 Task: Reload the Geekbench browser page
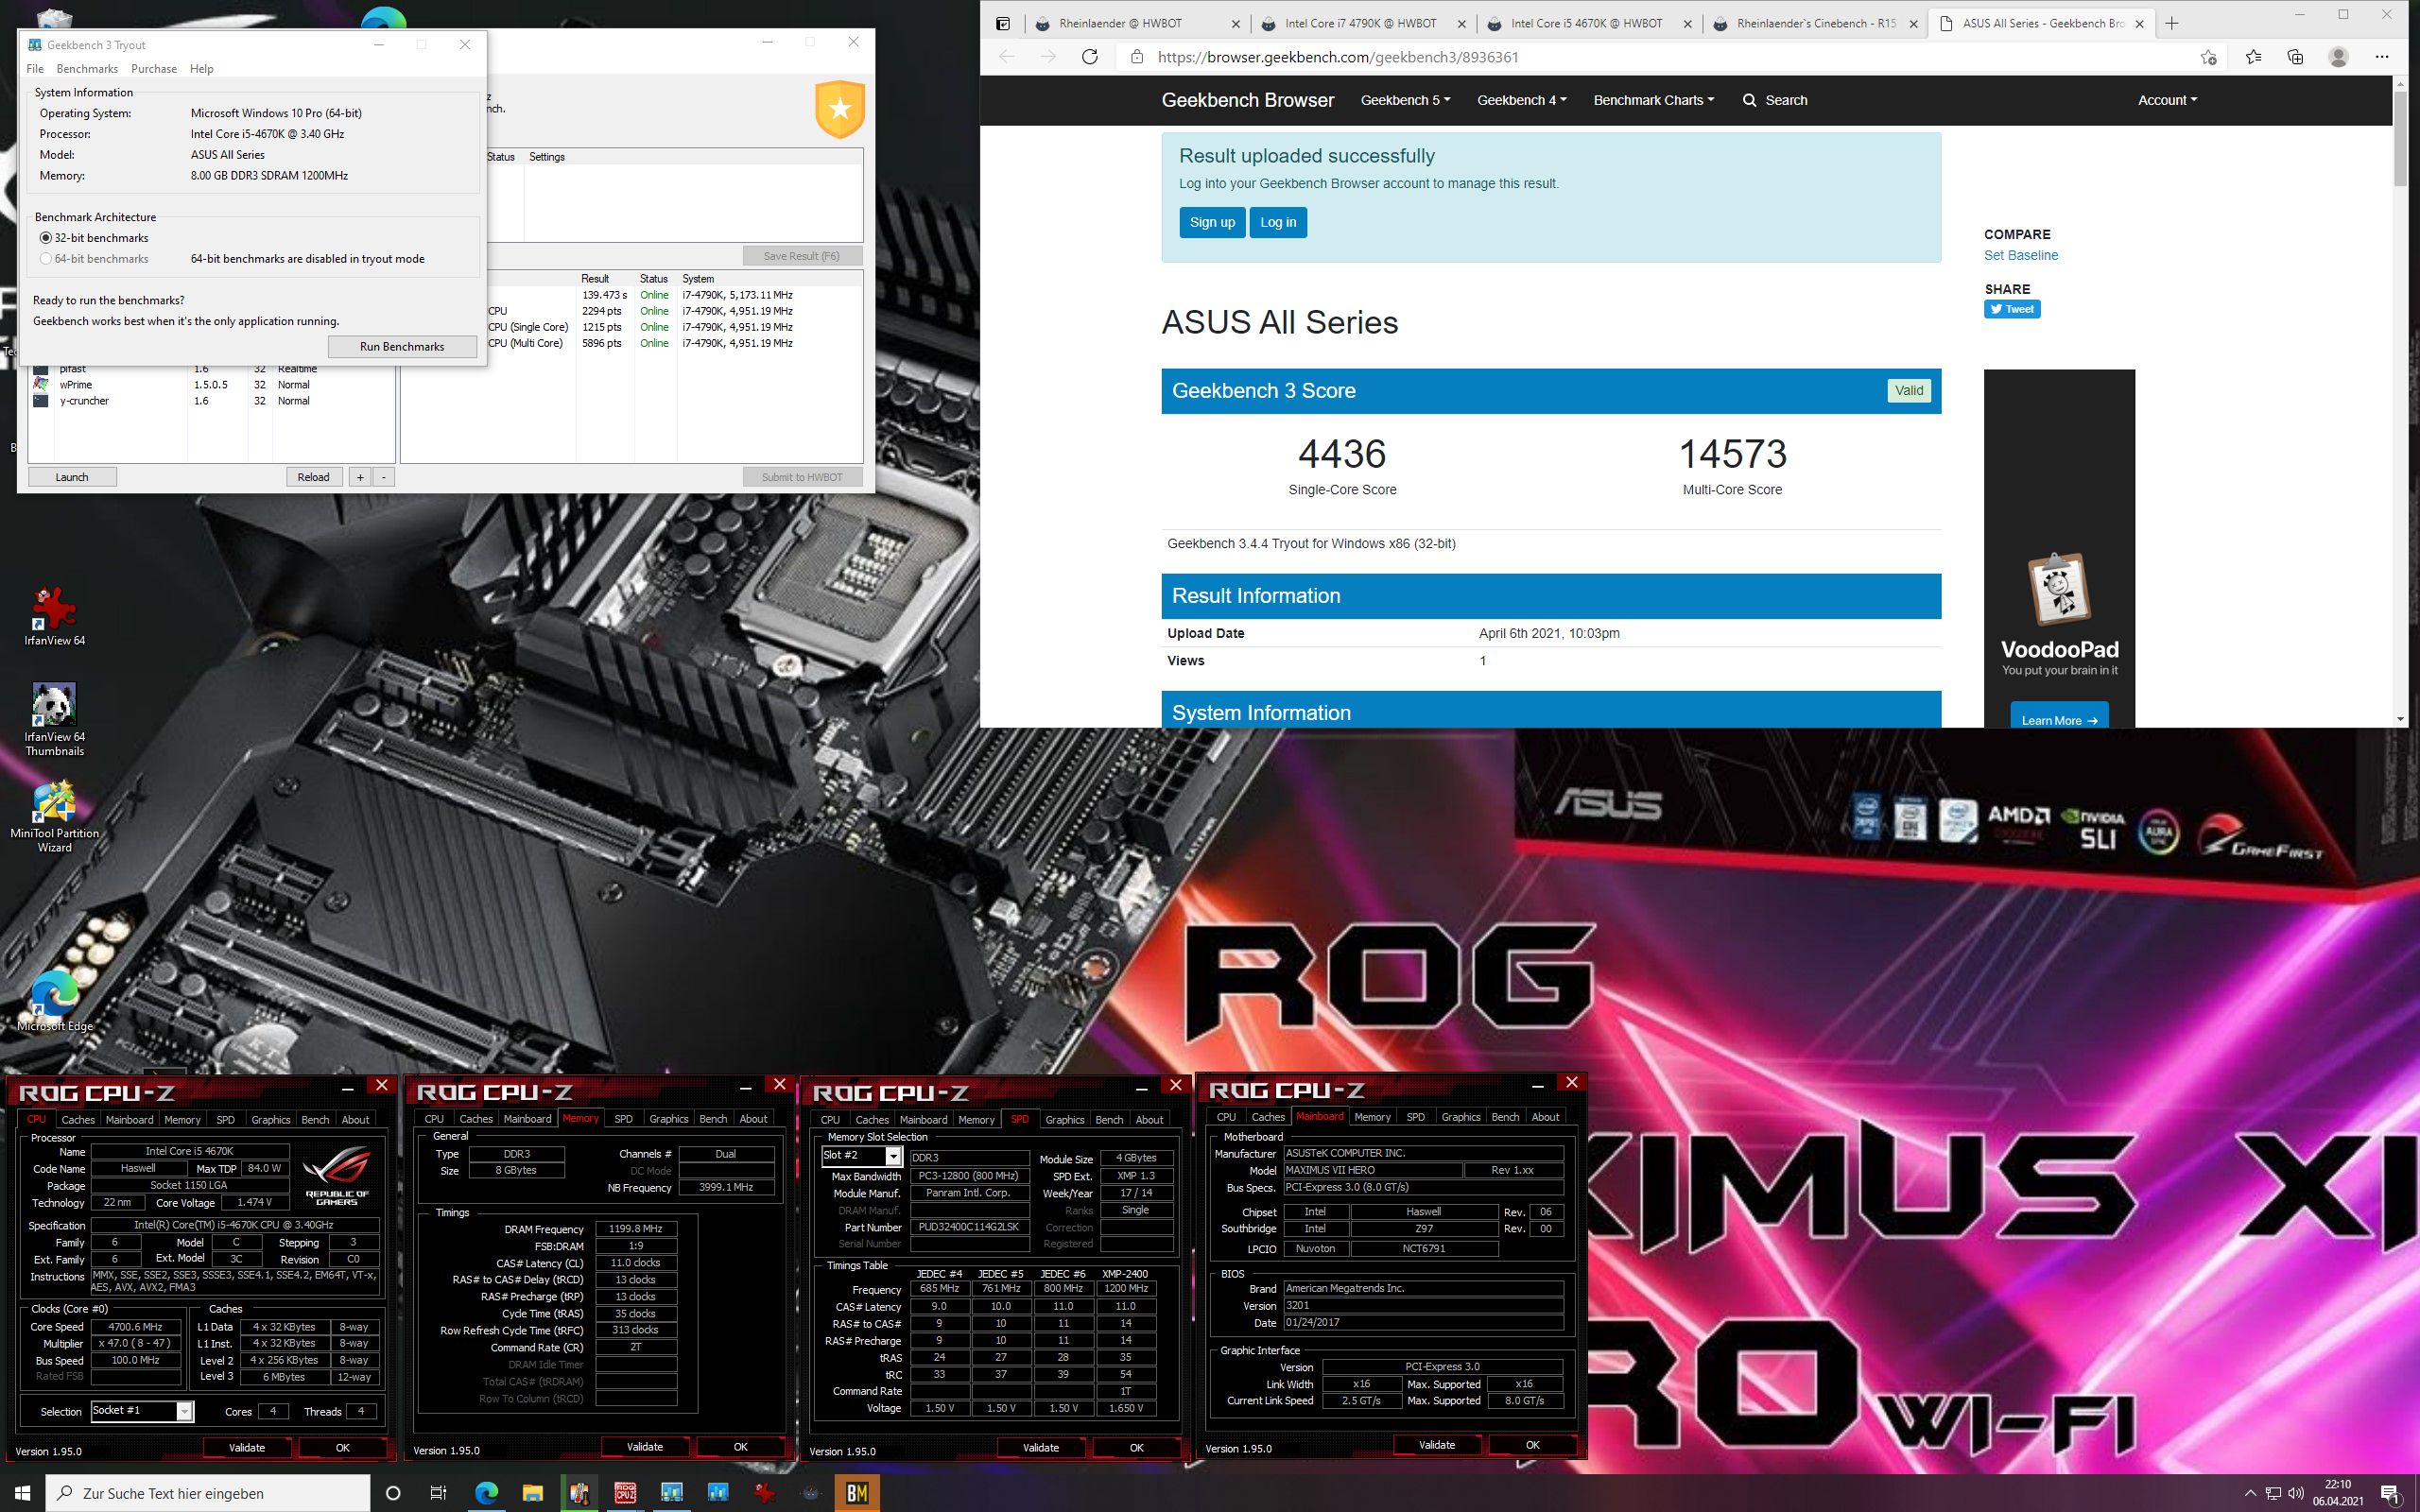point(1090,57)
